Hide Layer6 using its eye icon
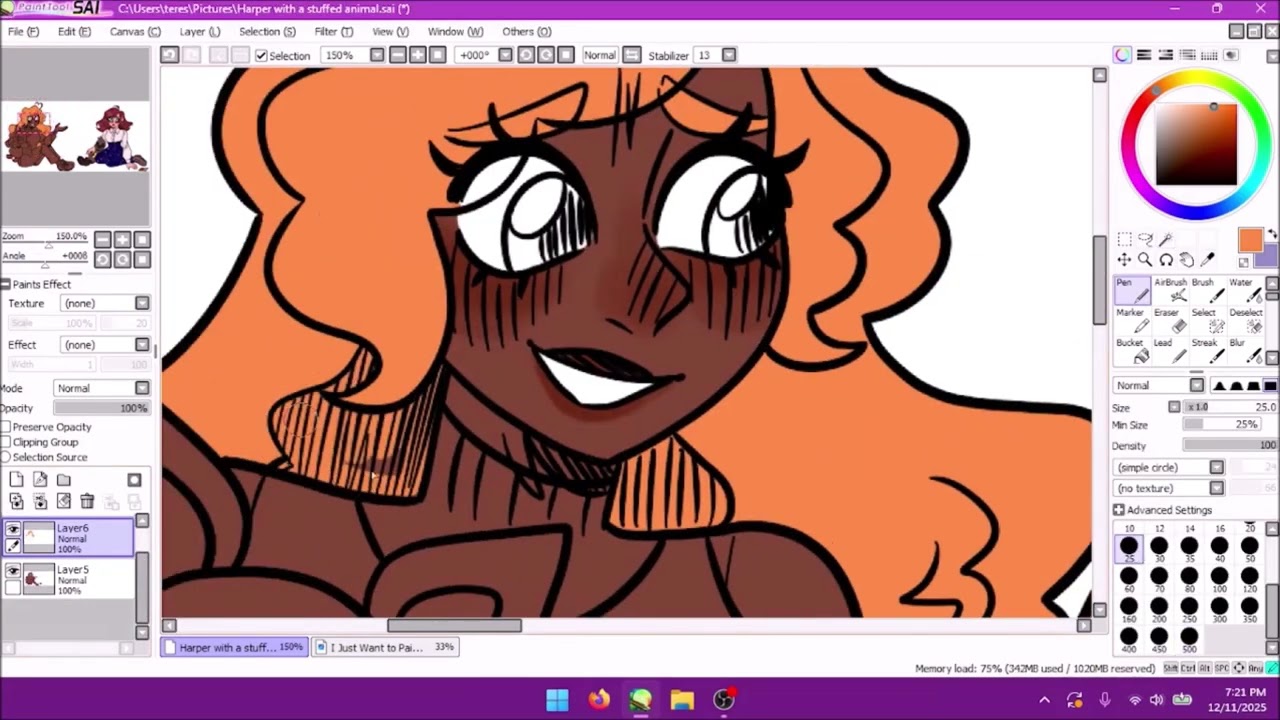Image resolution: width=1280 pixels, height=720 pixels. tap(12, 529)
